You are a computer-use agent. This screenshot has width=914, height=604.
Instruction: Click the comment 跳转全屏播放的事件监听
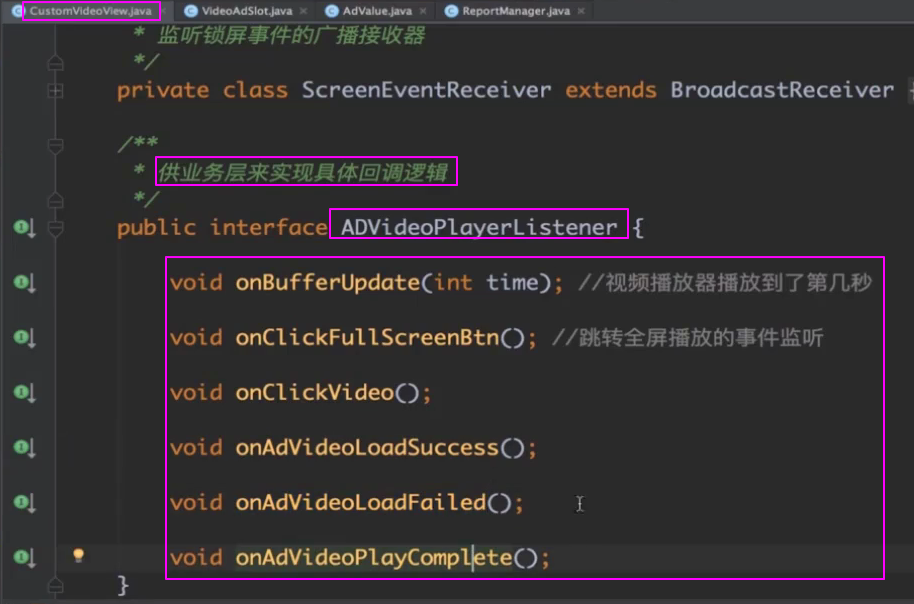(688, 338)
